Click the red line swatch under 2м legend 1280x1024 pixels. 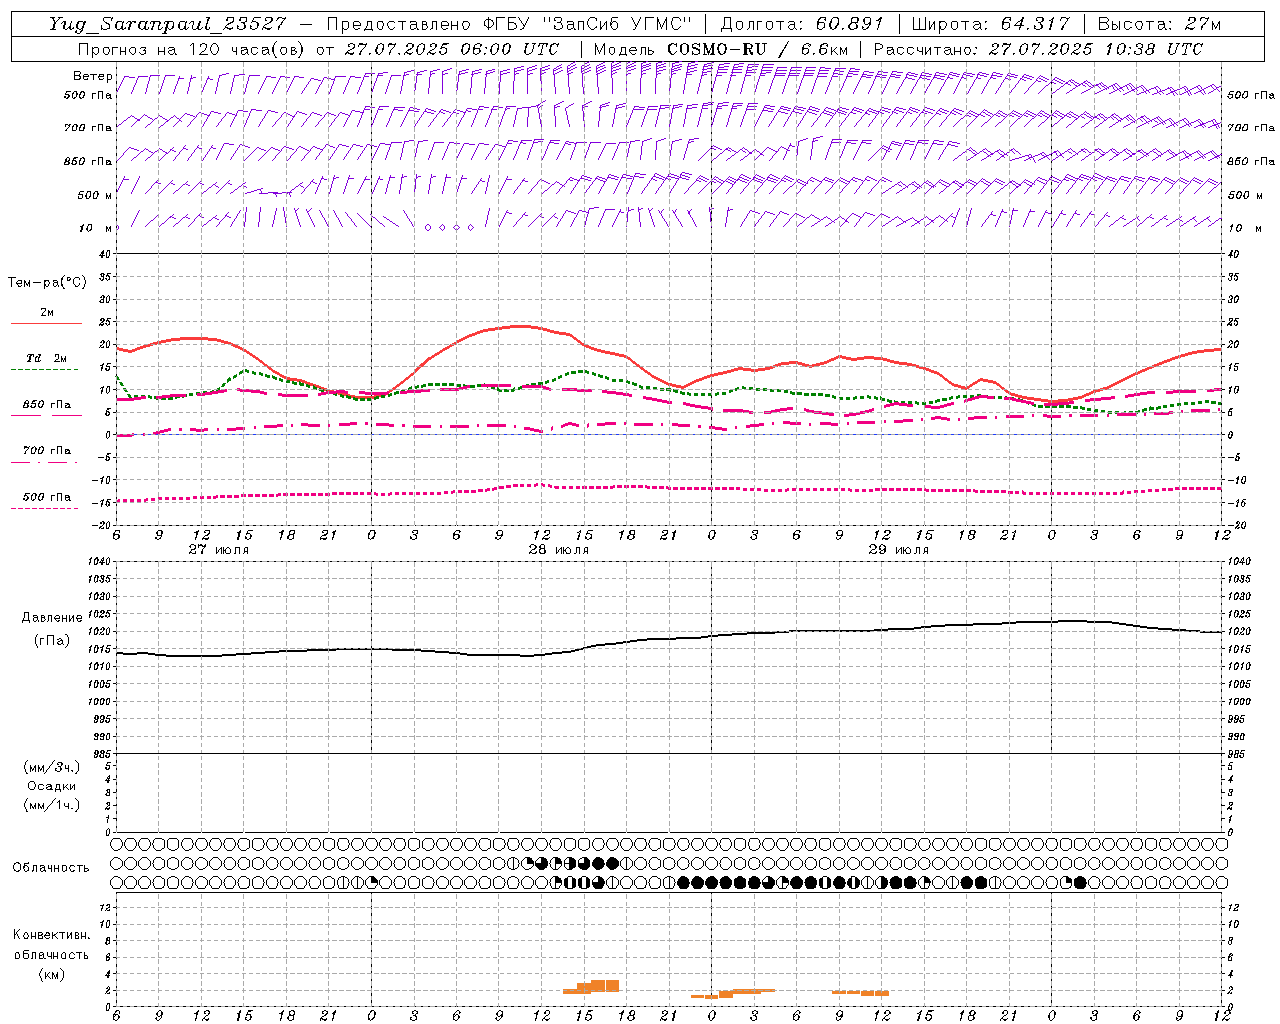point(46,324)
